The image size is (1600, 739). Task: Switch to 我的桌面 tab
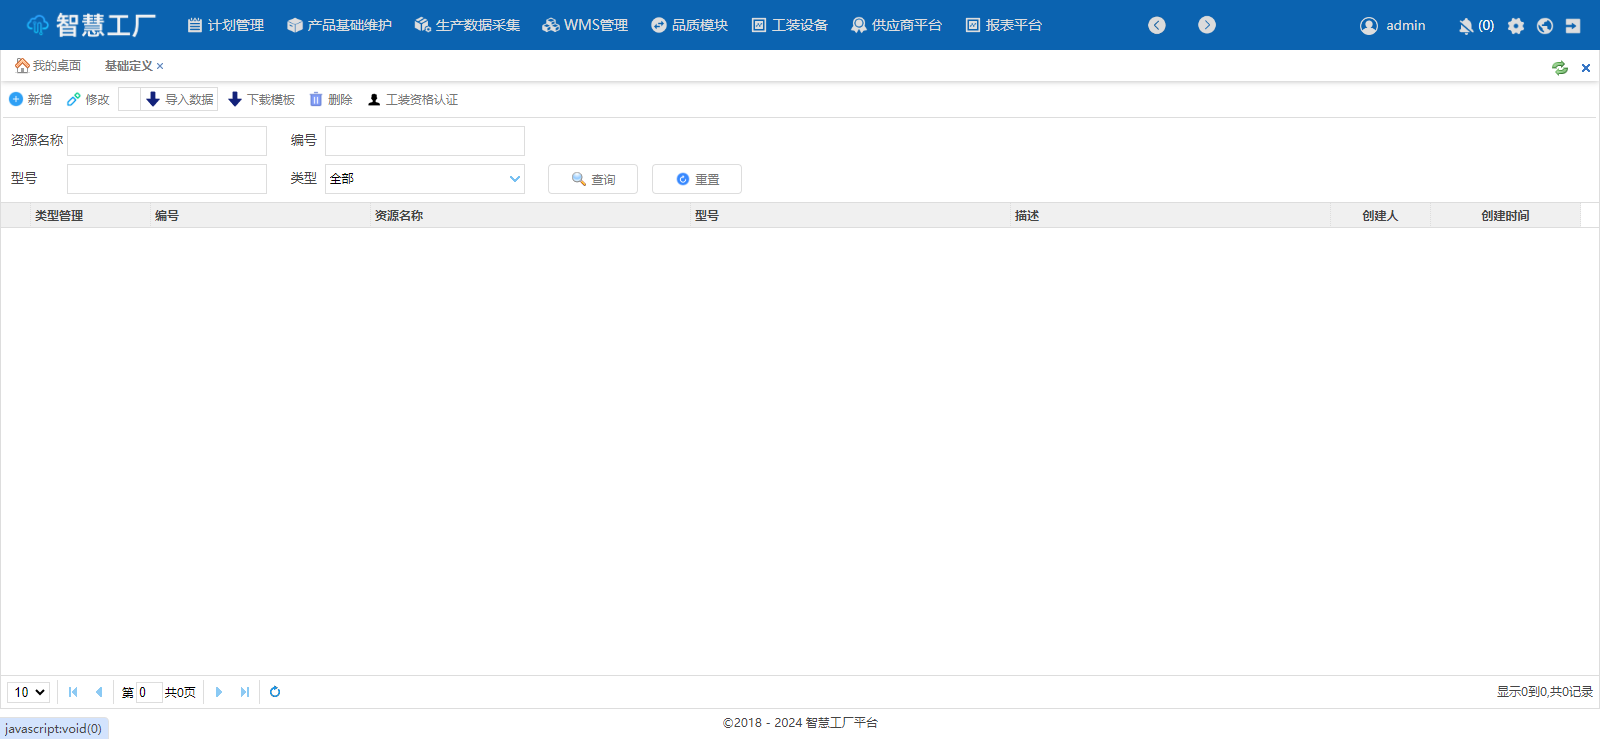[48, 66]
